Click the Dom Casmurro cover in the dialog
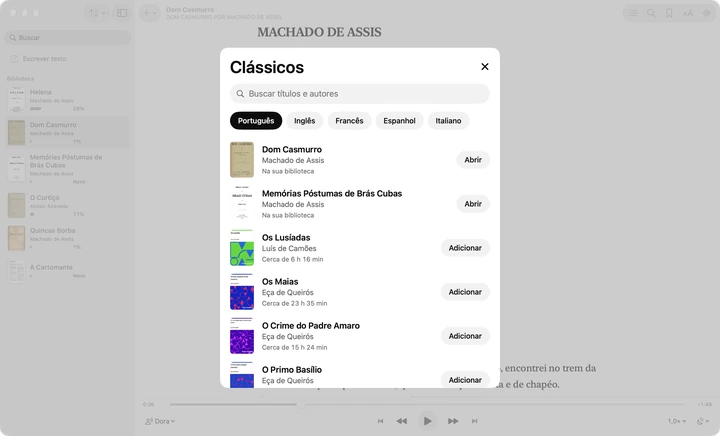 (242, 160)
